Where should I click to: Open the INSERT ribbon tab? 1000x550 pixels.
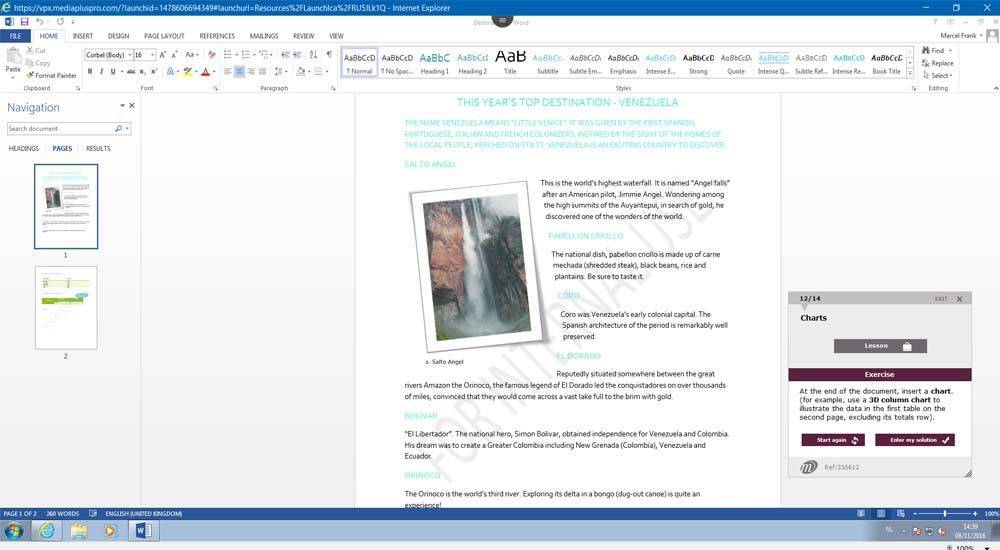pos(83,36)
